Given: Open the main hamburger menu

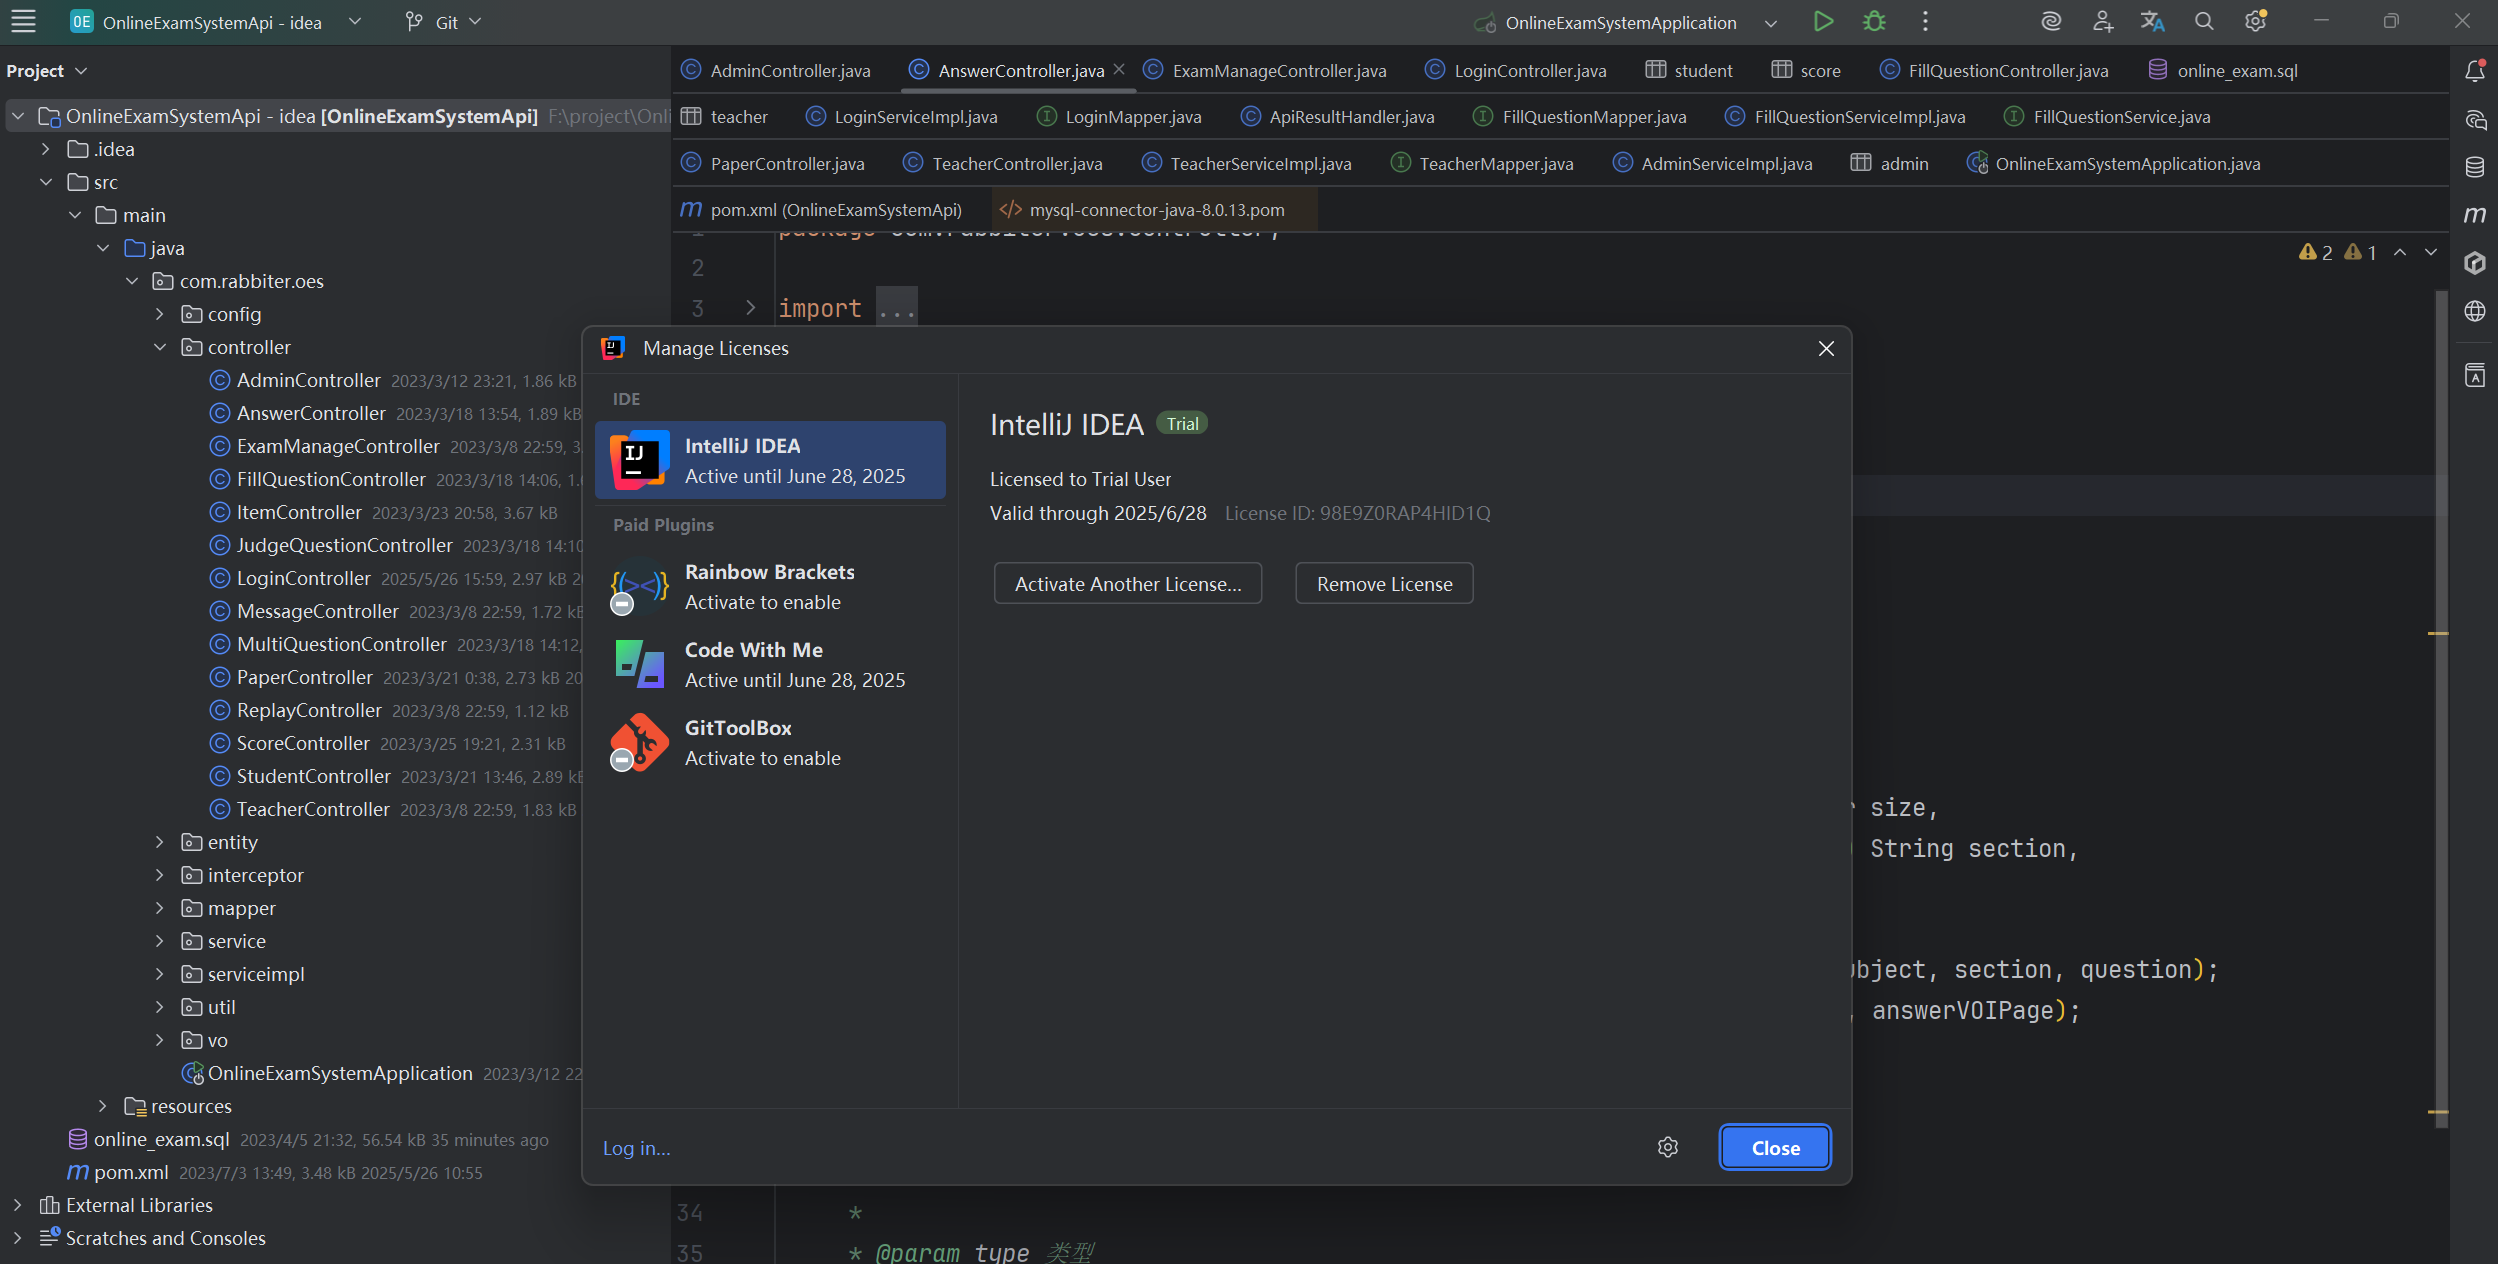Looking at the screenshot, I should tap(23, 21).
